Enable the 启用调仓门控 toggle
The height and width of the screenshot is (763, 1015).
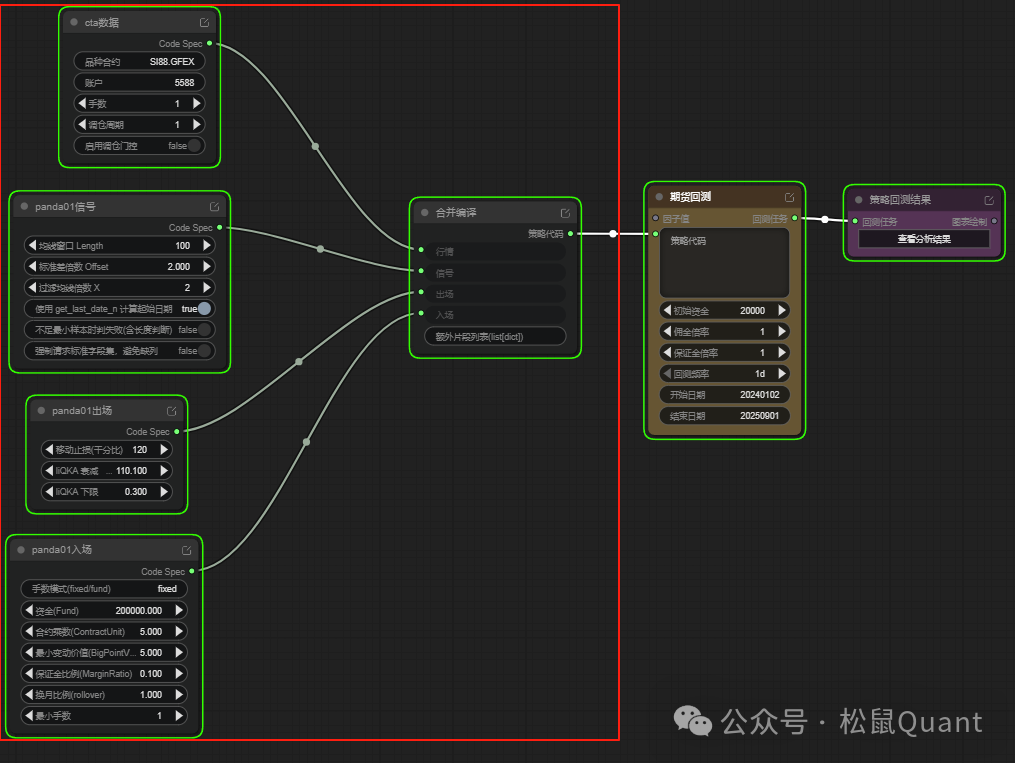[x=193, y=146]
